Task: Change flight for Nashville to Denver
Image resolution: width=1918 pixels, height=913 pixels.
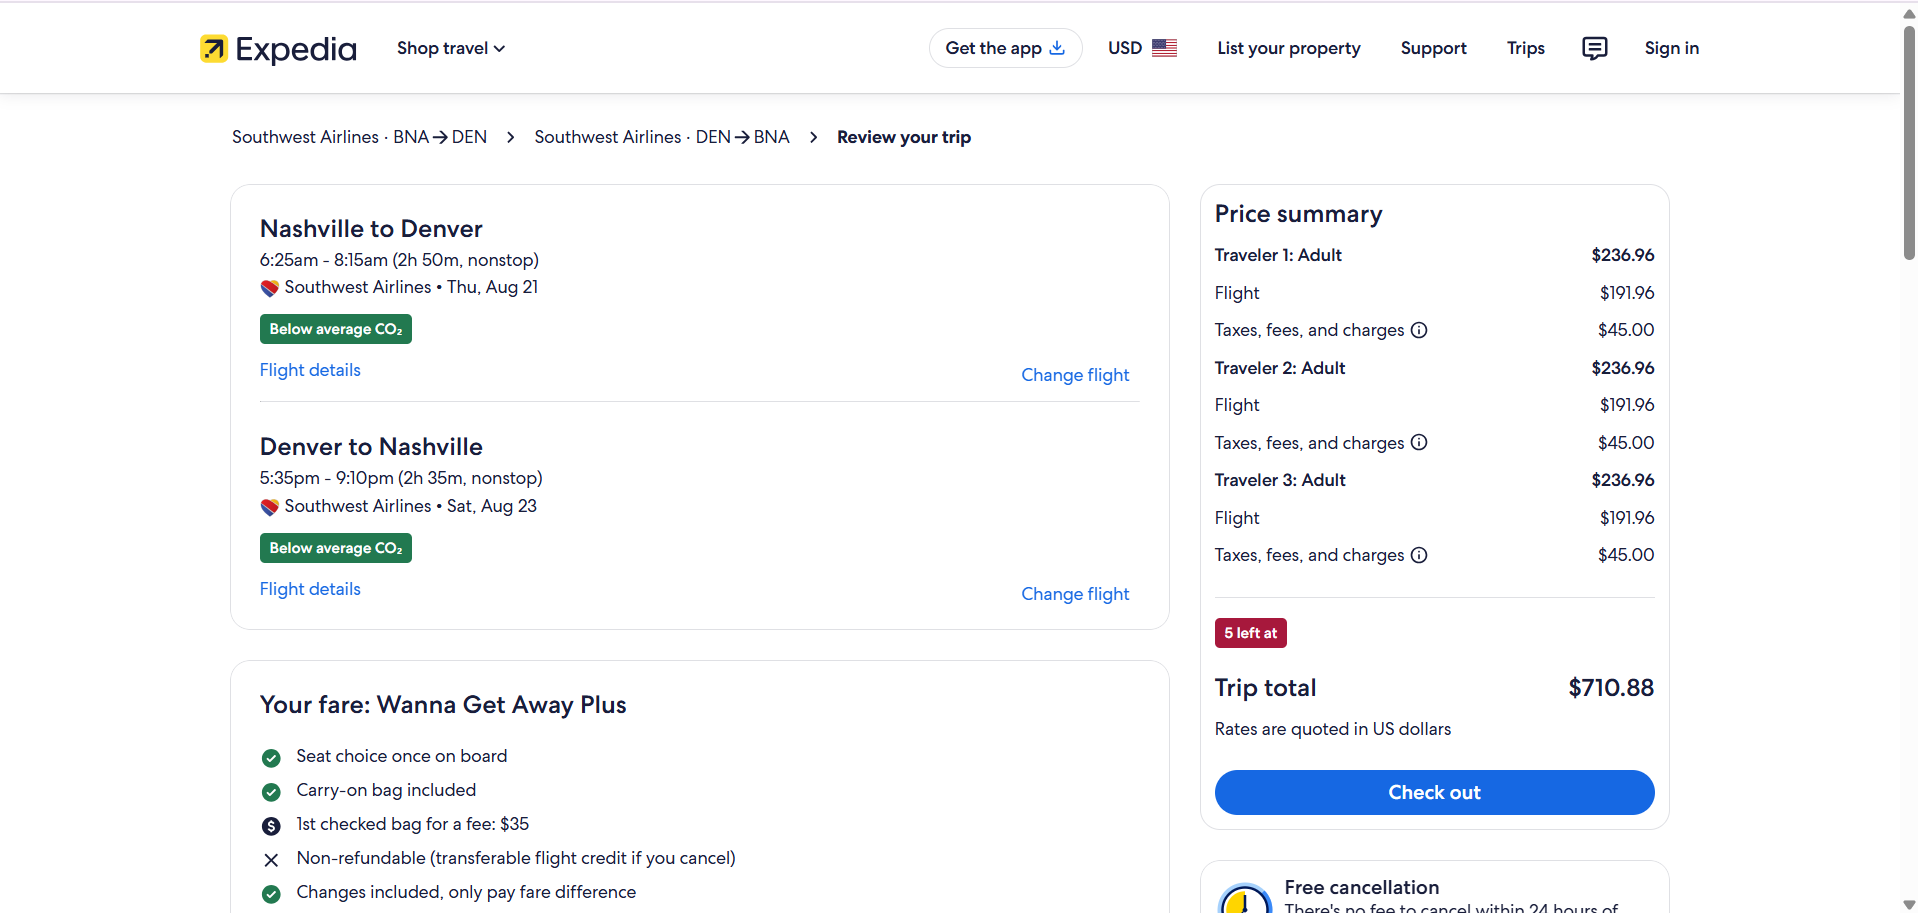Action: 1075,375
